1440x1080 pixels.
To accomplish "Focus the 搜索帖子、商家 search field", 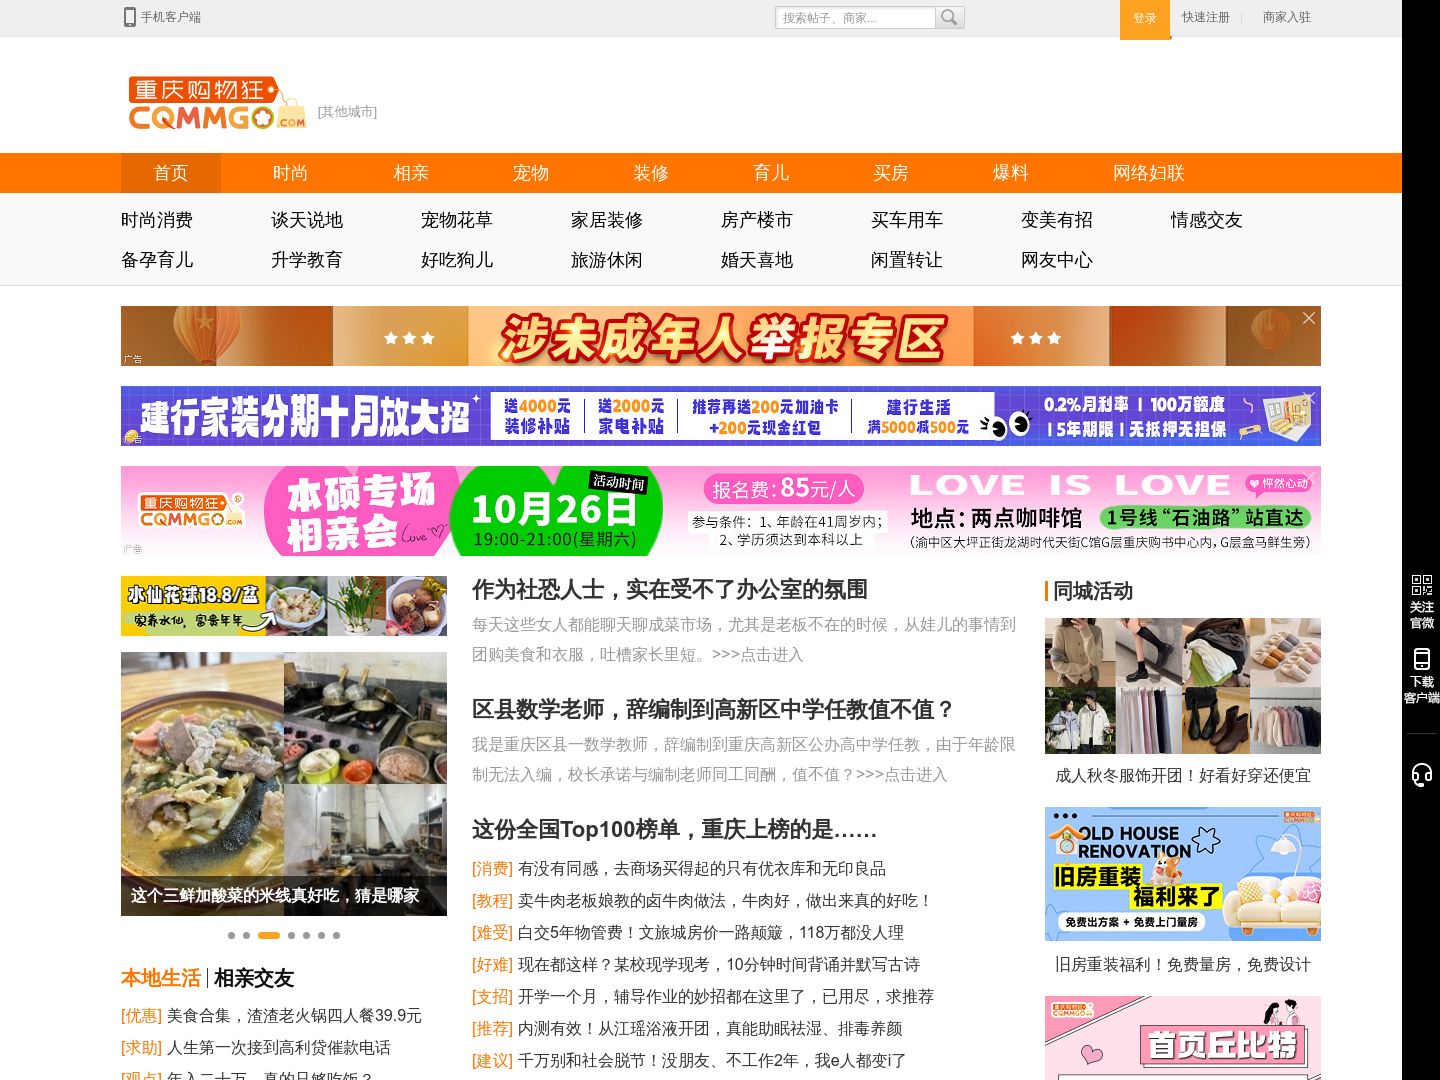I will (855, 17).
